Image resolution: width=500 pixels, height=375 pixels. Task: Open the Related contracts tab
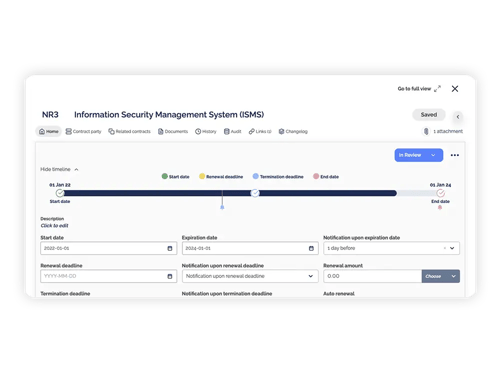pyautogui.click(x=129, y=131)
